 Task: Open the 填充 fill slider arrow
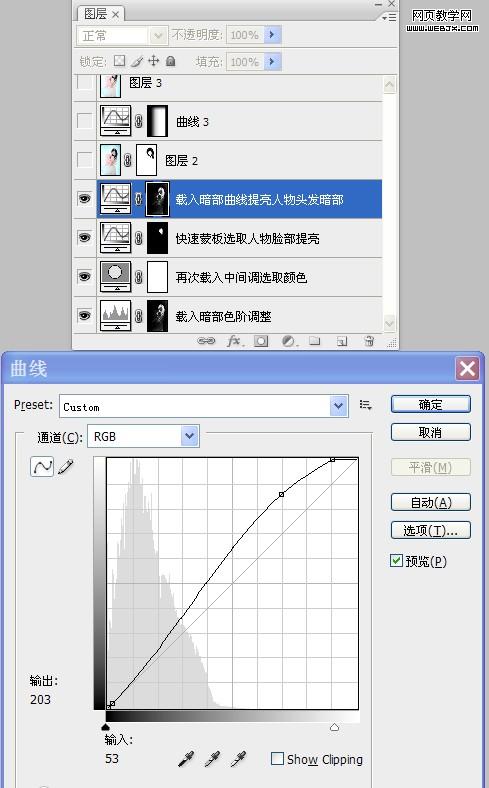pos(272,61)
